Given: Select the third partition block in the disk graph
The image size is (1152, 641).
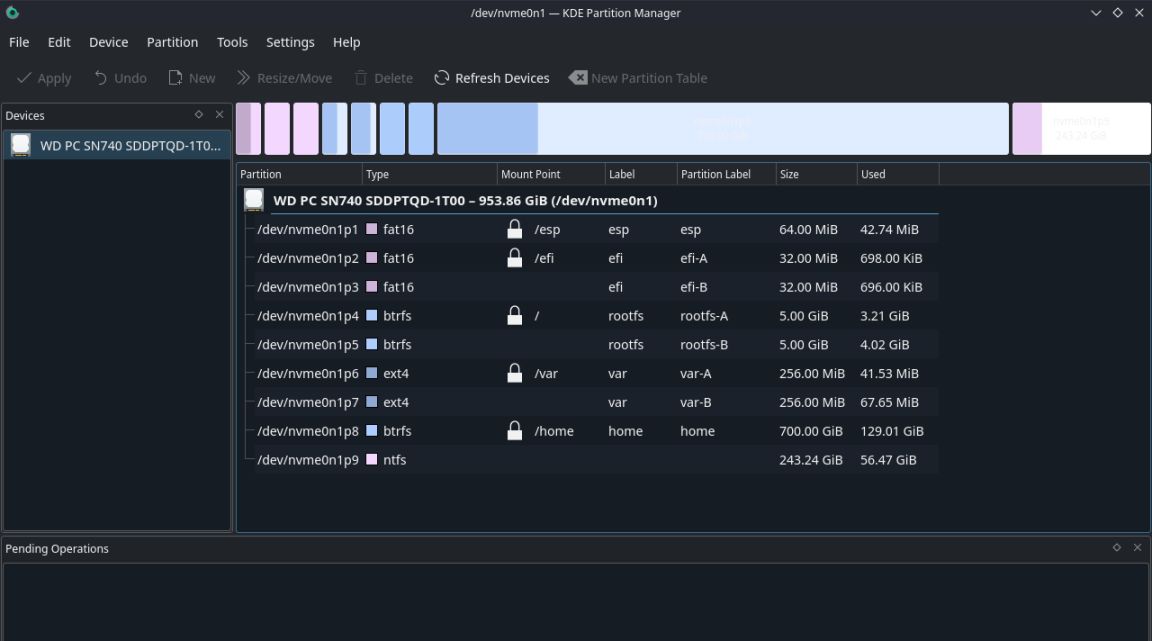Looking at the screenshot, I should click(x=306, y=129).
